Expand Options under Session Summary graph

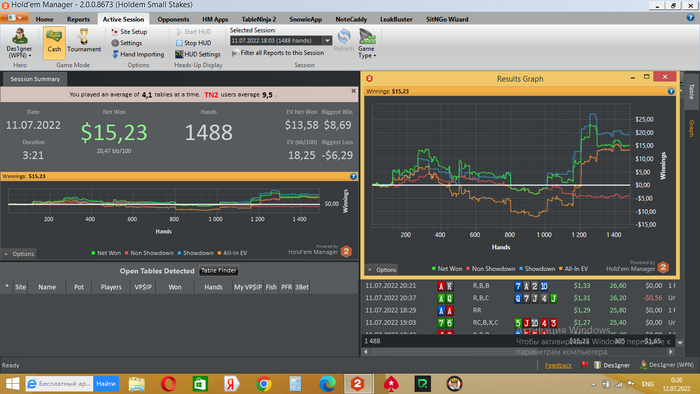pyautogui.click(x=19, y=254)
